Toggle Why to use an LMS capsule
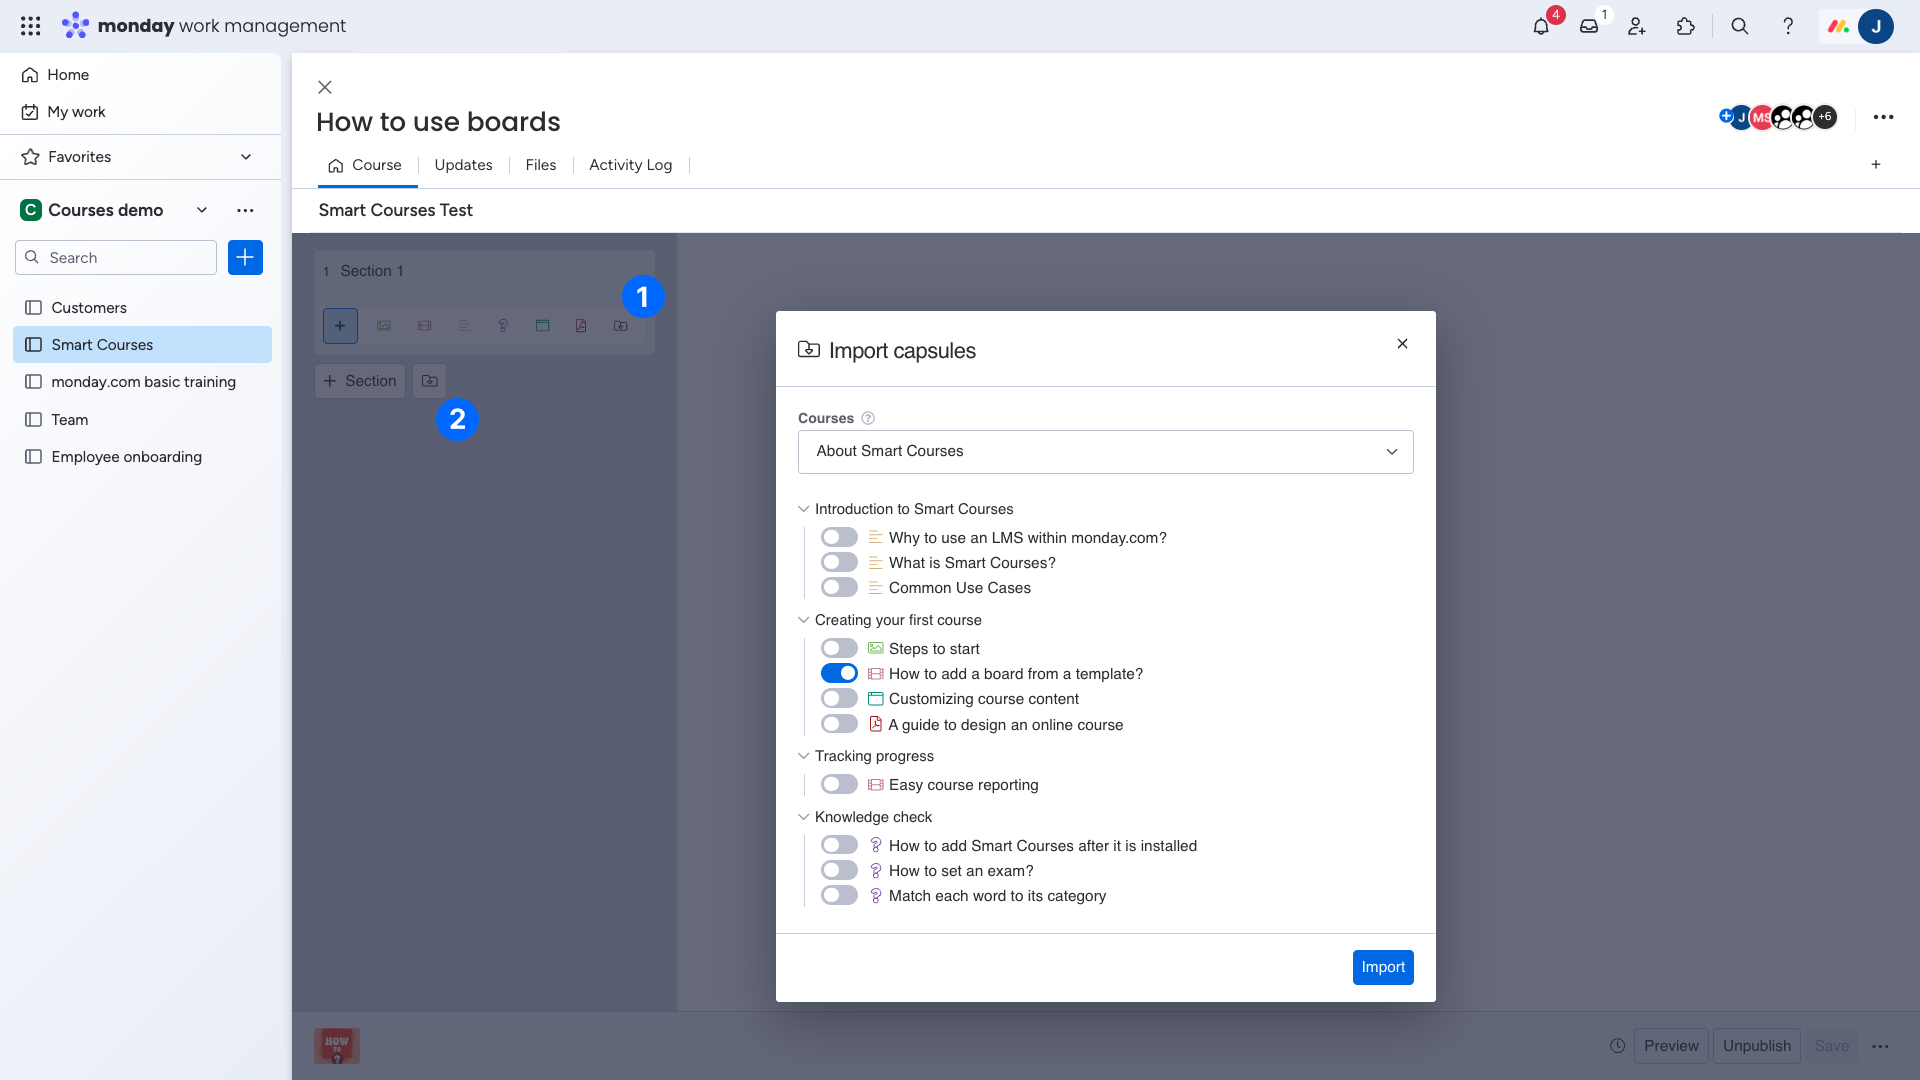The height and width of the screenshot is (1080, 1920). 839,537
